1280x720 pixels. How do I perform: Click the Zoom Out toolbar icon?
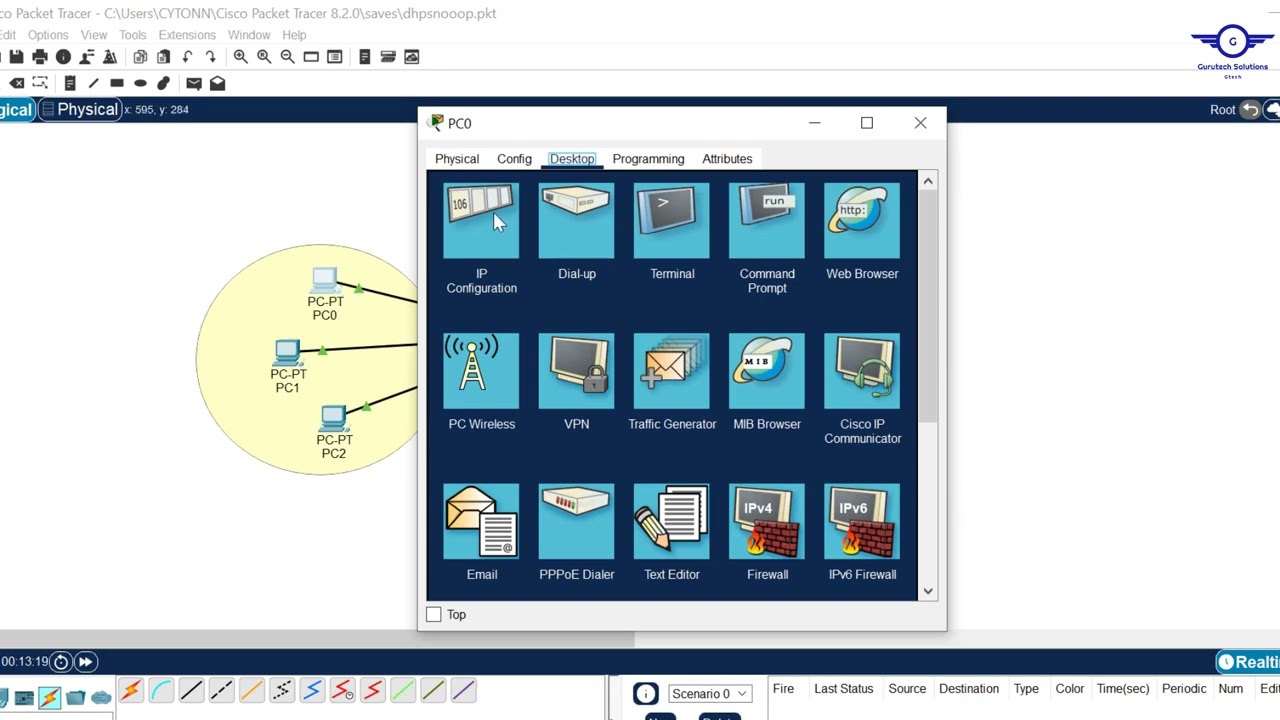click(287, 57)
